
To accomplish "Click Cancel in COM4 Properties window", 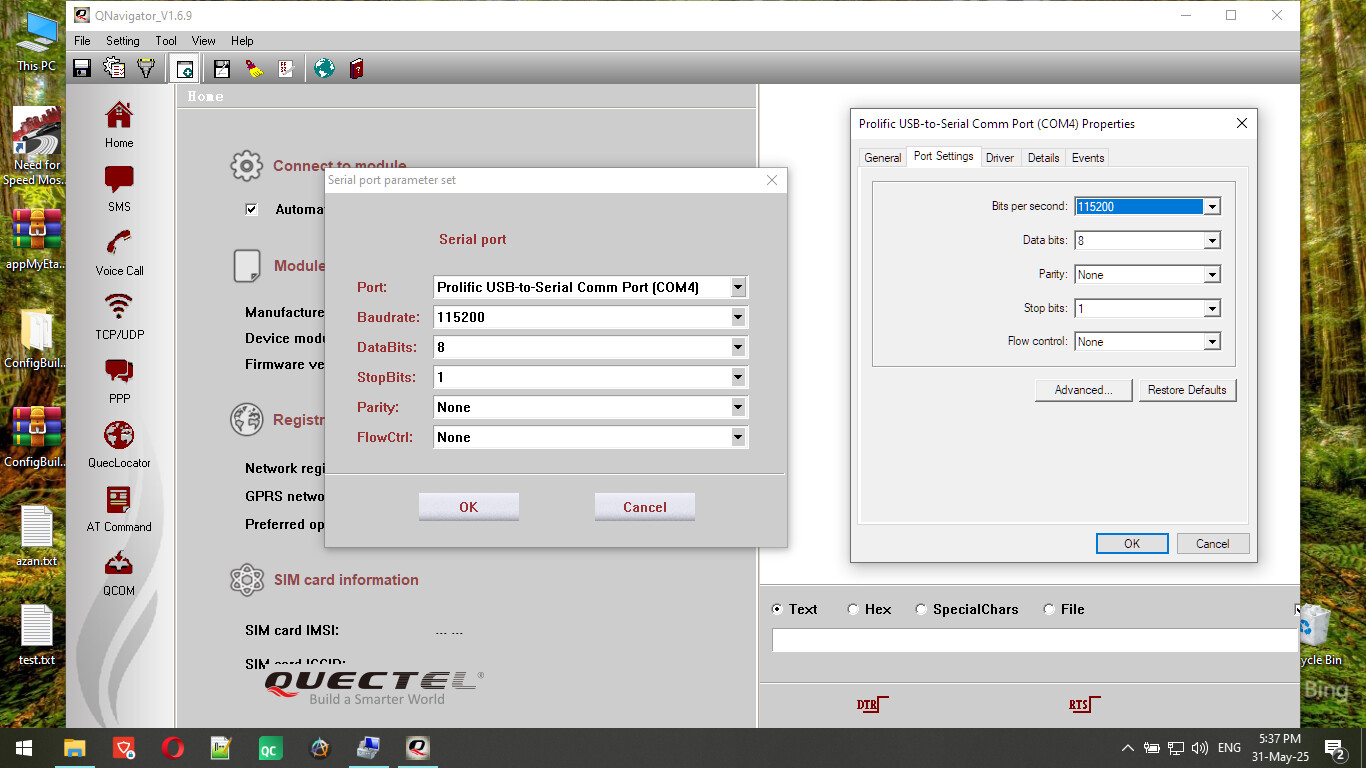I will 1213,544.
